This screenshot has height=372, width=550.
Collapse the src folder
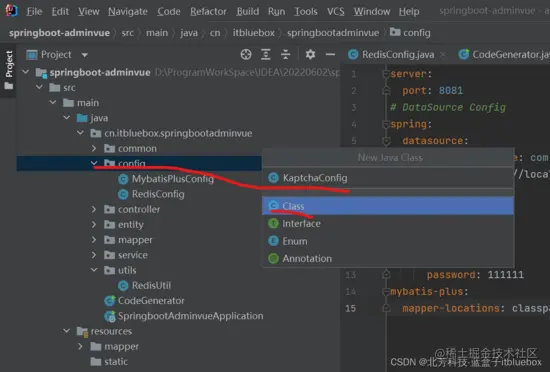(x=39, y=87)
